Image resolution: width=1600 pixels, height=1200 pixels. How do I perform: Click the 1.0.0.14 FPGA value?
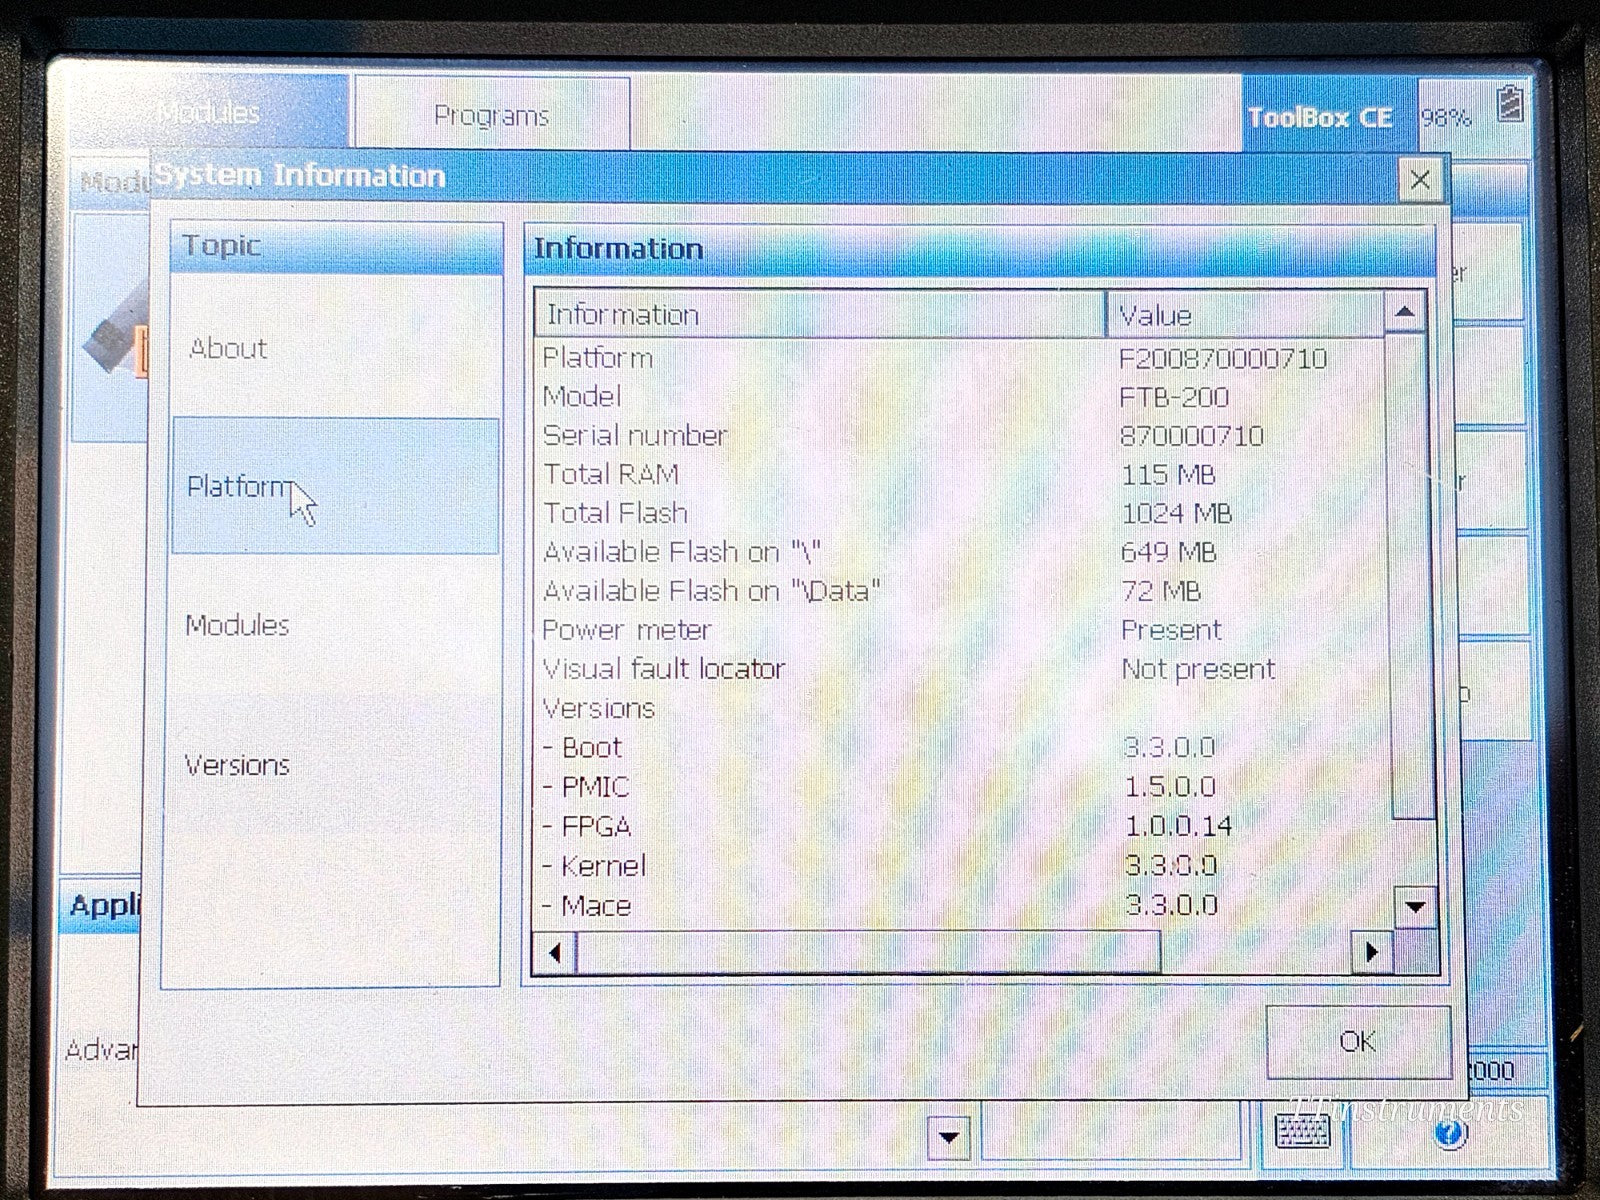pyautogui.click(x=1178, y=826)
